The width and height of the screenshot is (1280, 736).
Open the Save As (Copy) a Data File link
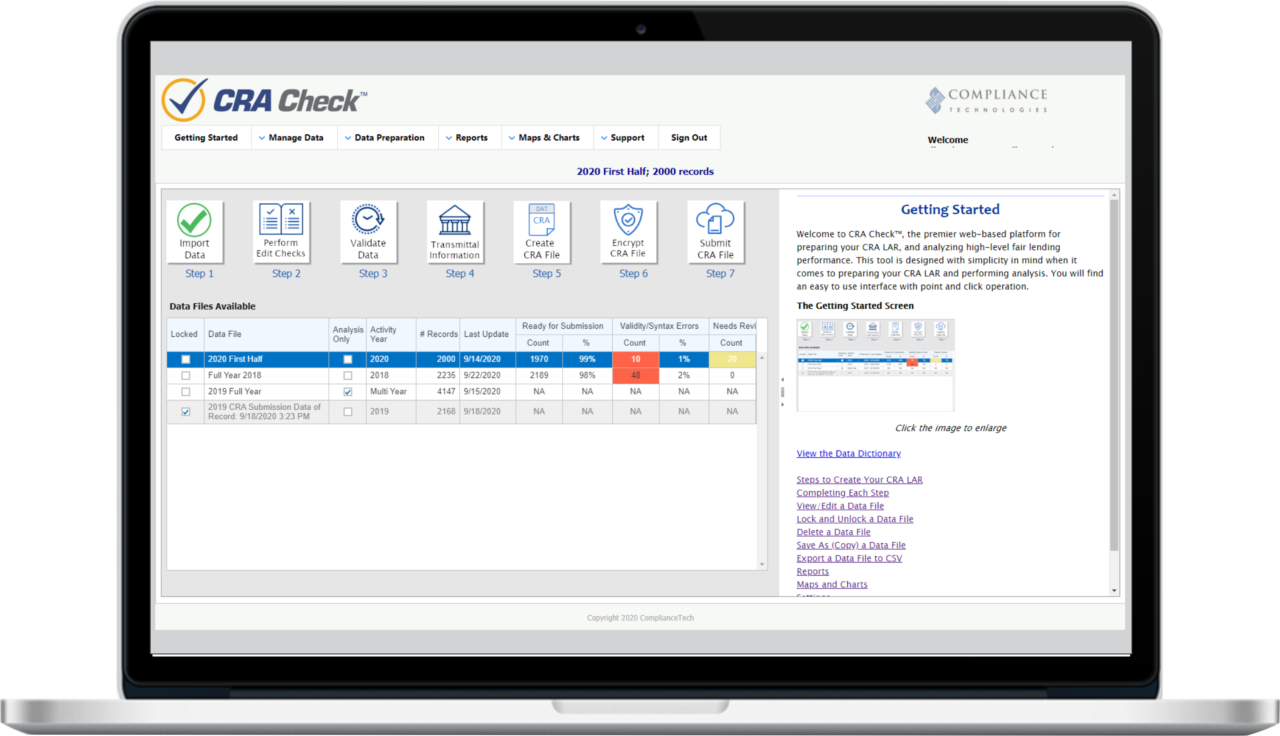click(851, 545)
